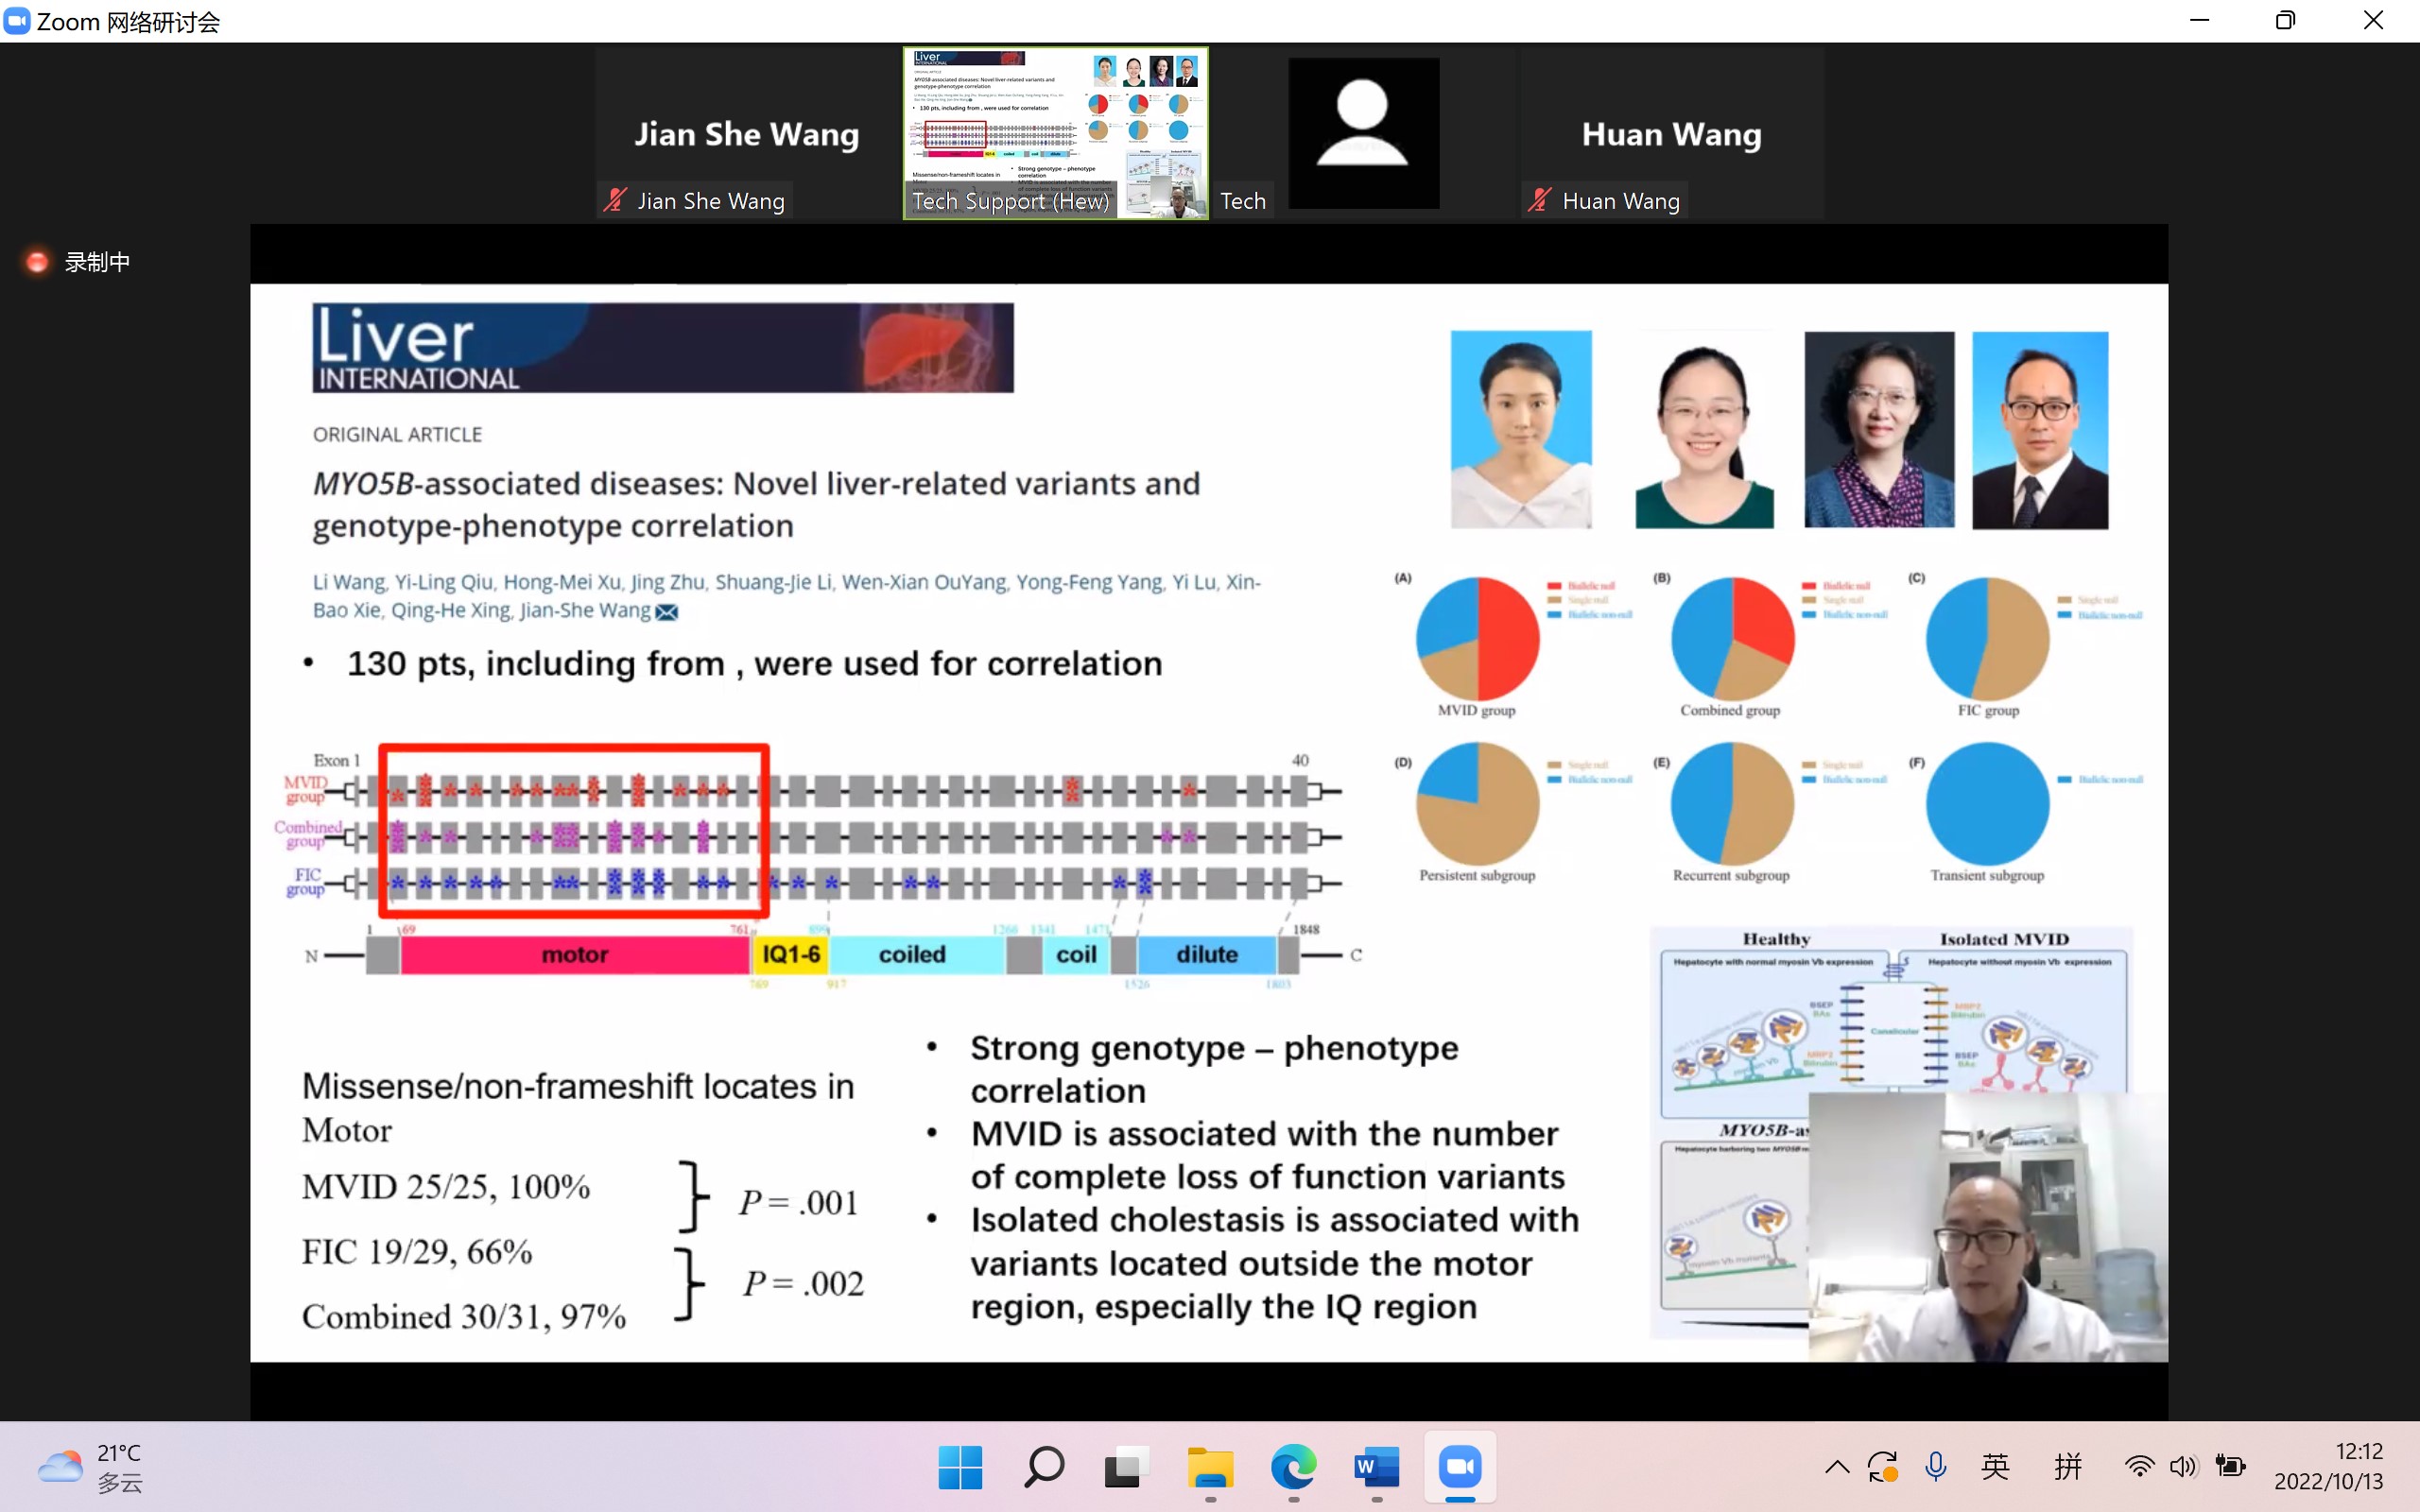Screen dimensions: 2420x1512
Task: Click the microphone tray icon
Action: (1936, 1467)
